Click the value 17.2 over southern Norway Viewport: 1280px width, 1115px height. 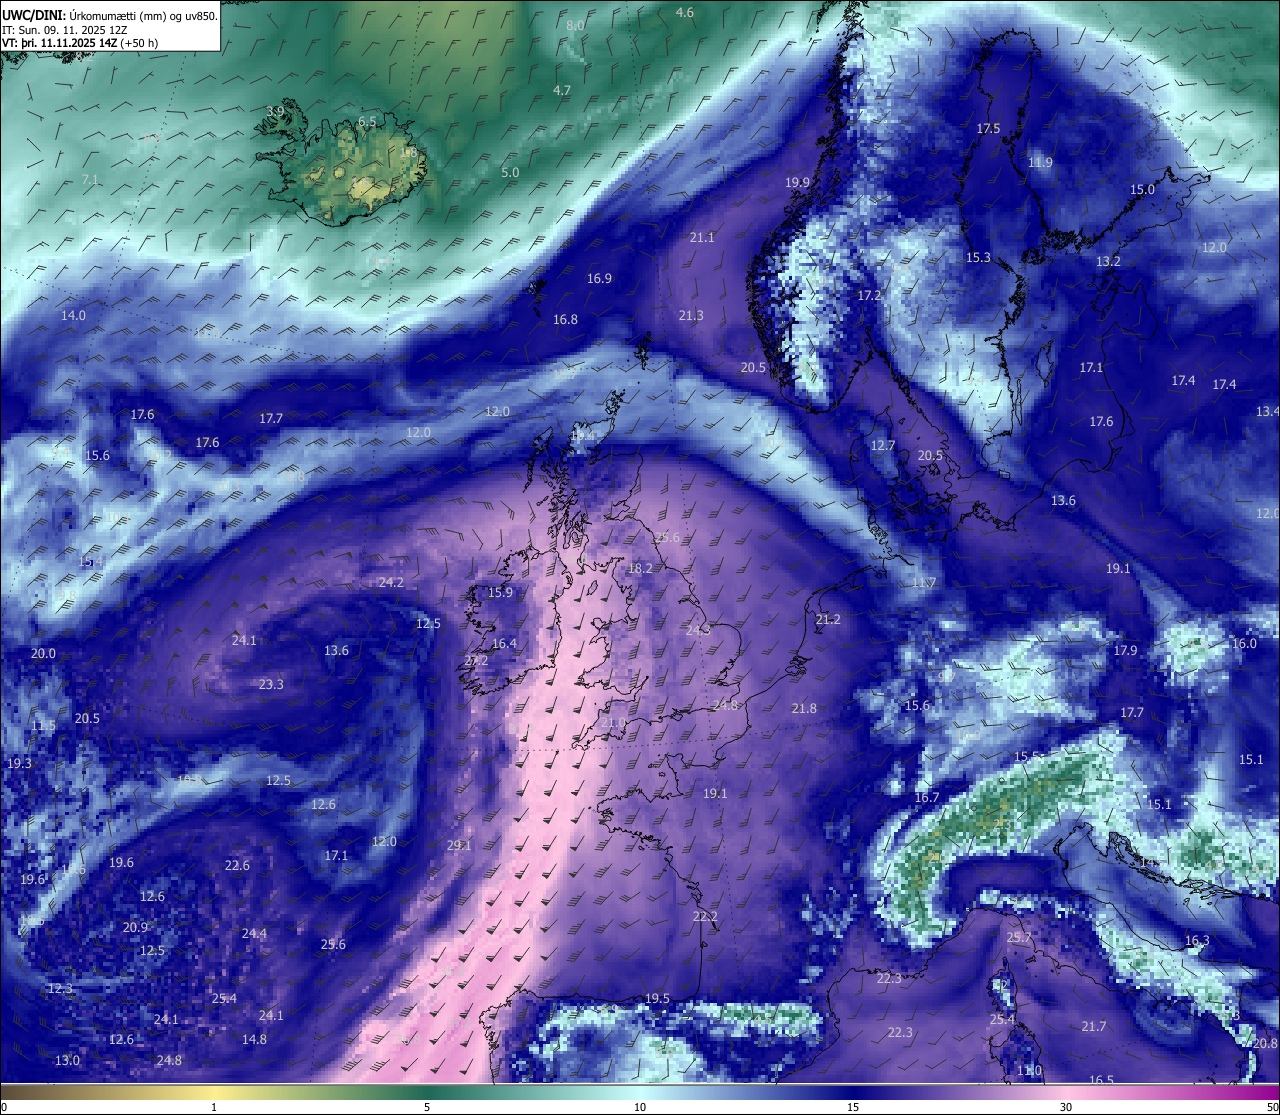point(869,295)
